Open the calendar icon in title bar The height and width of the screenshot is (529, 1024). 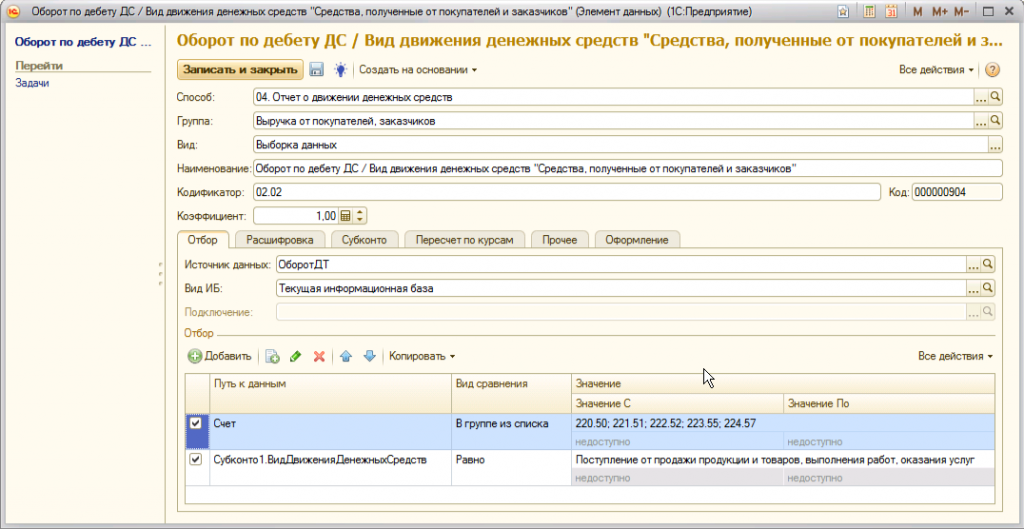point(890,11)
